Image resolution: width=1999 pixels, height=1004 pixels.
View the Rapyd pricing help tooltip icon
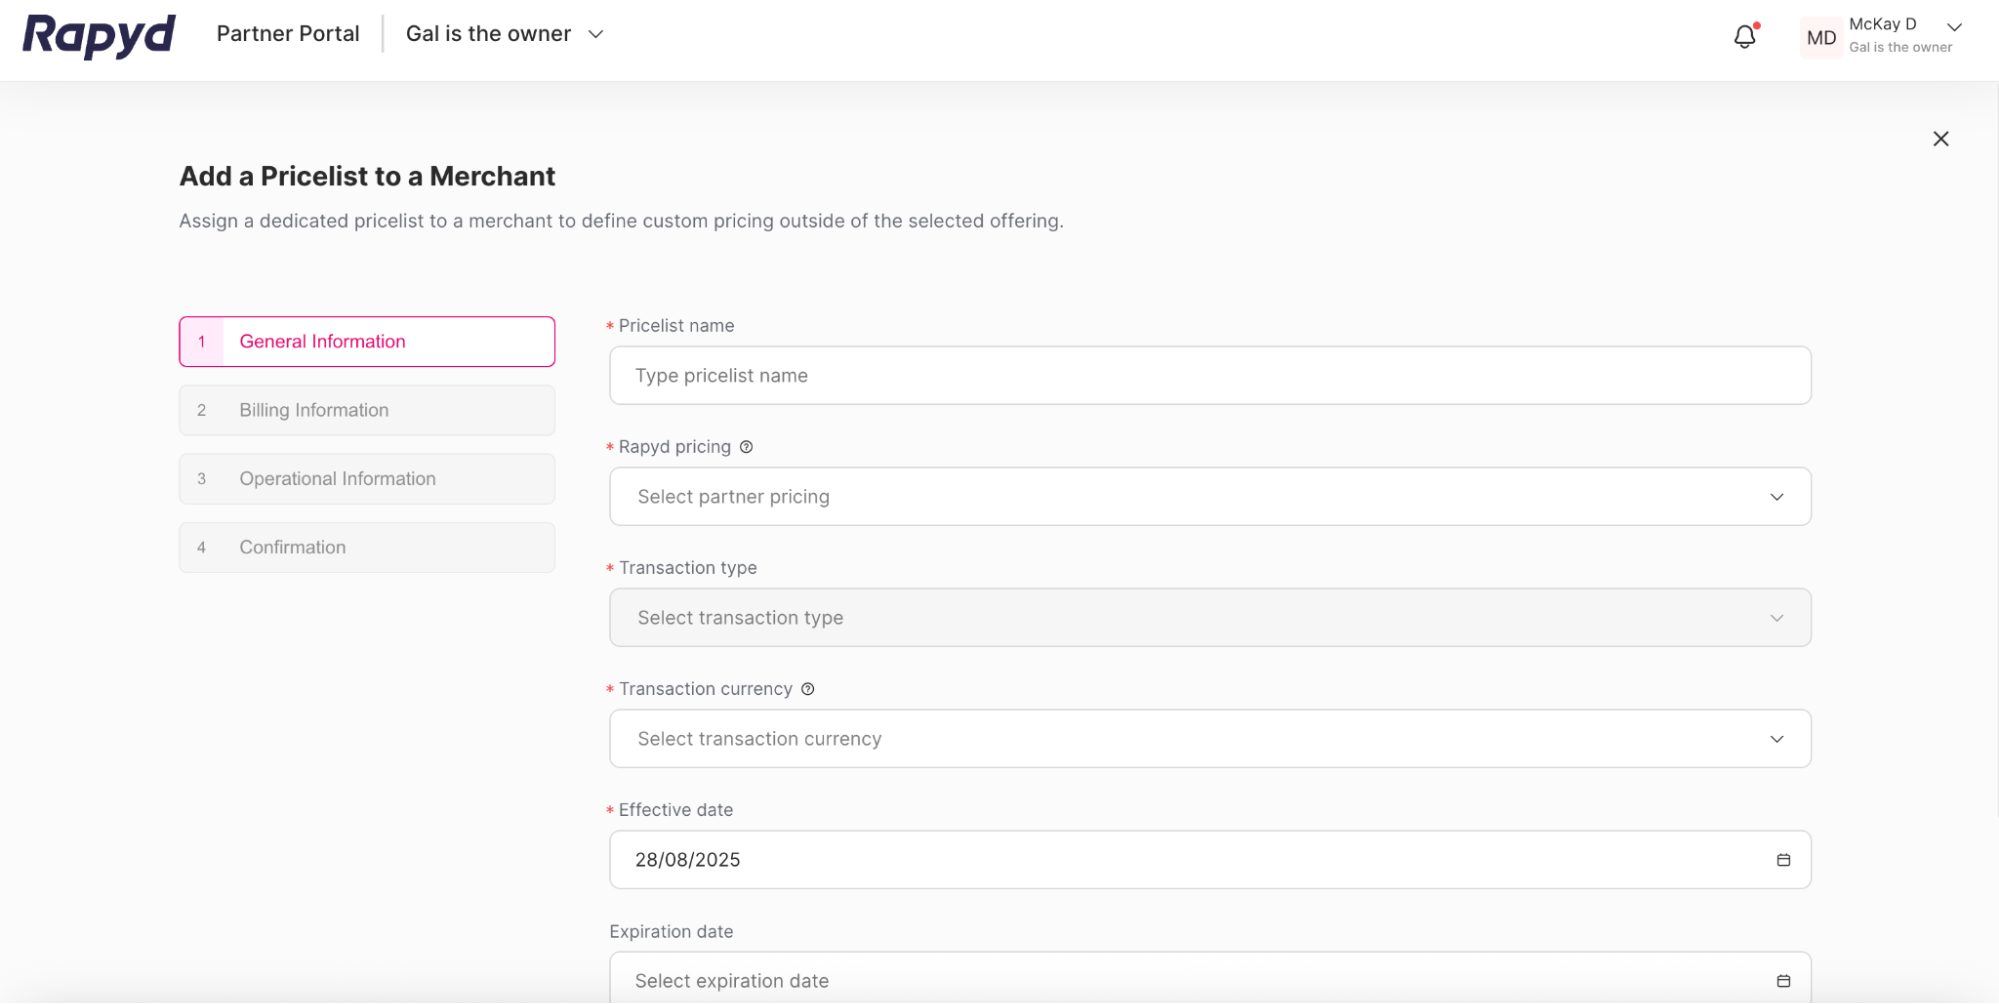coord(746,447)
